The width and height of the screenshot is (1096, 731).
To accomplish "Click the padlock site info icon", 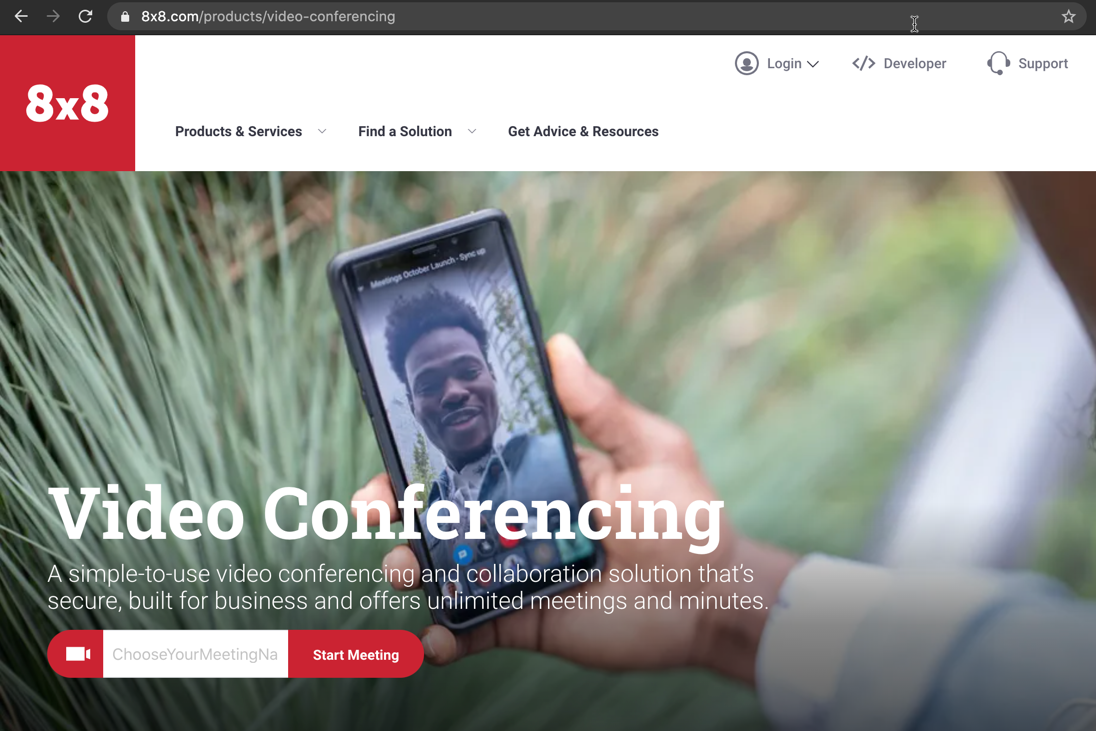I will click(x=125, y=17).
